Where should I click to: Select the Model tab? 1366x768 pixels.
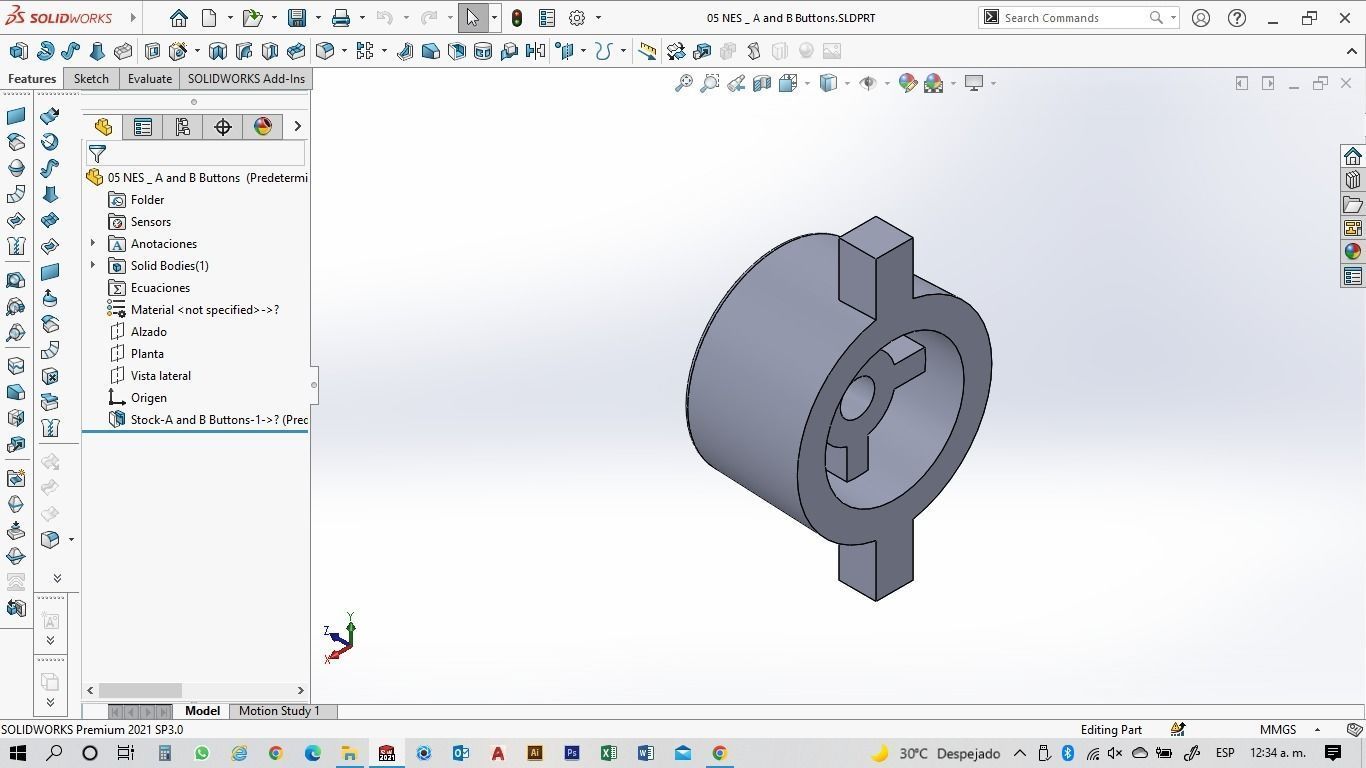202,711
